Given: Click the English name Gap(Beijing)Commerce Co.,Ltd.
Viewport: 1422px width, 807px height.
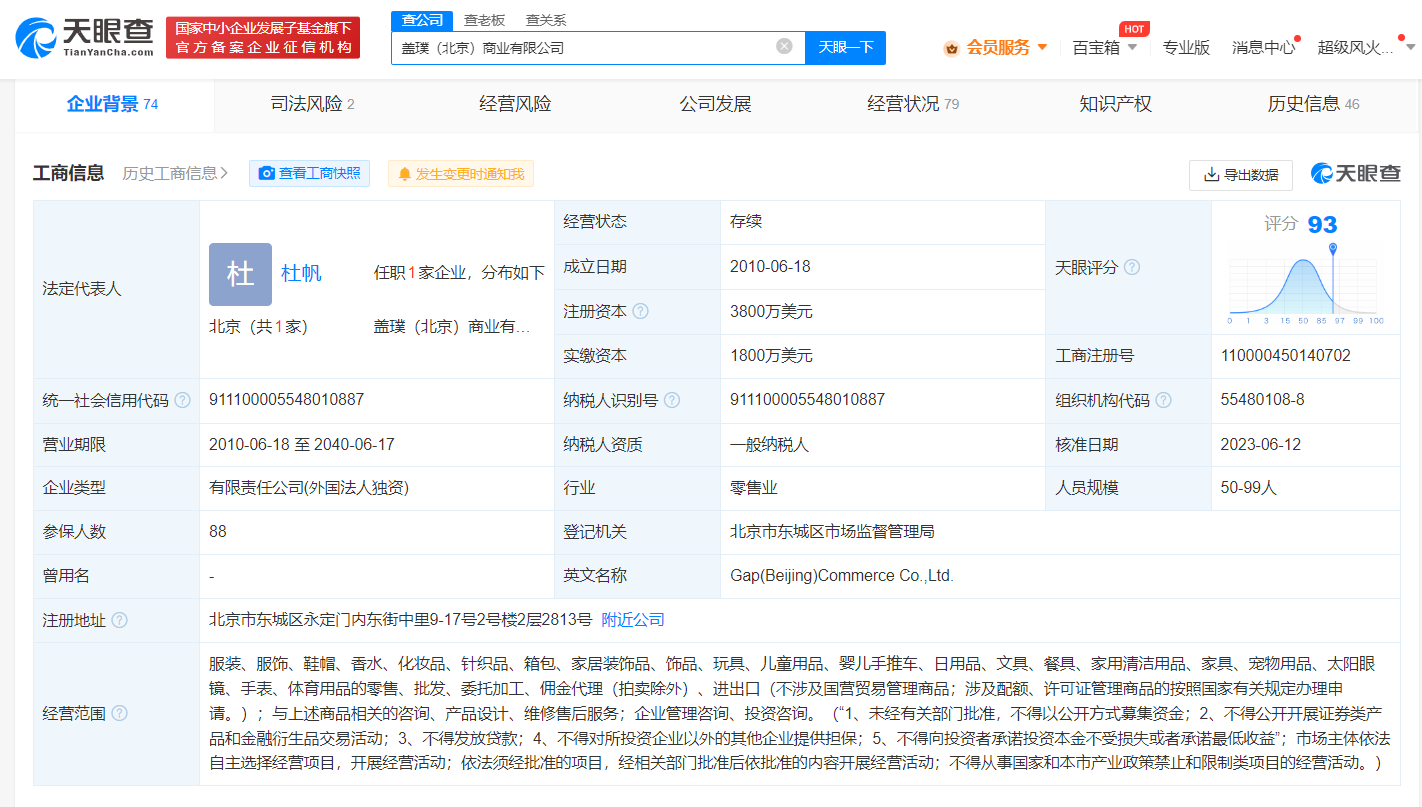Looking at the screenshot, I should coord(842,576).
